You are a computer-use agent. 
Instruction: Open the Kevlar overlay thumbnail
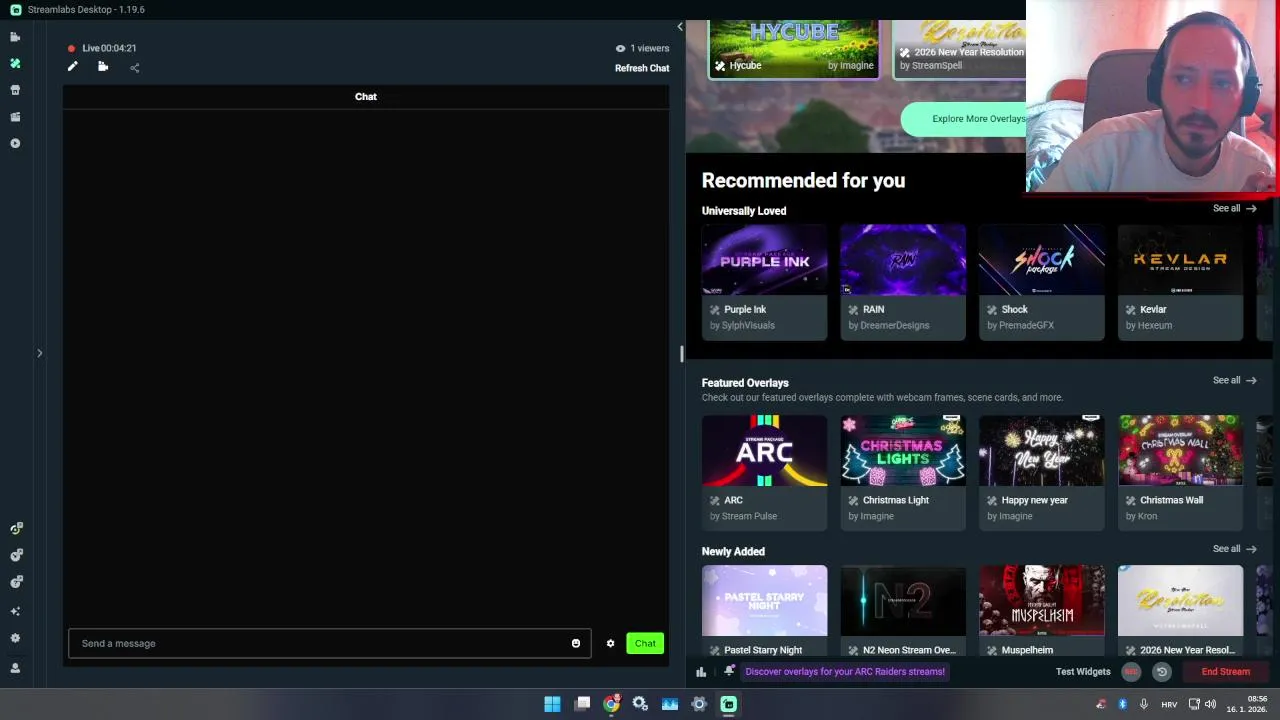pos(1181,260)
